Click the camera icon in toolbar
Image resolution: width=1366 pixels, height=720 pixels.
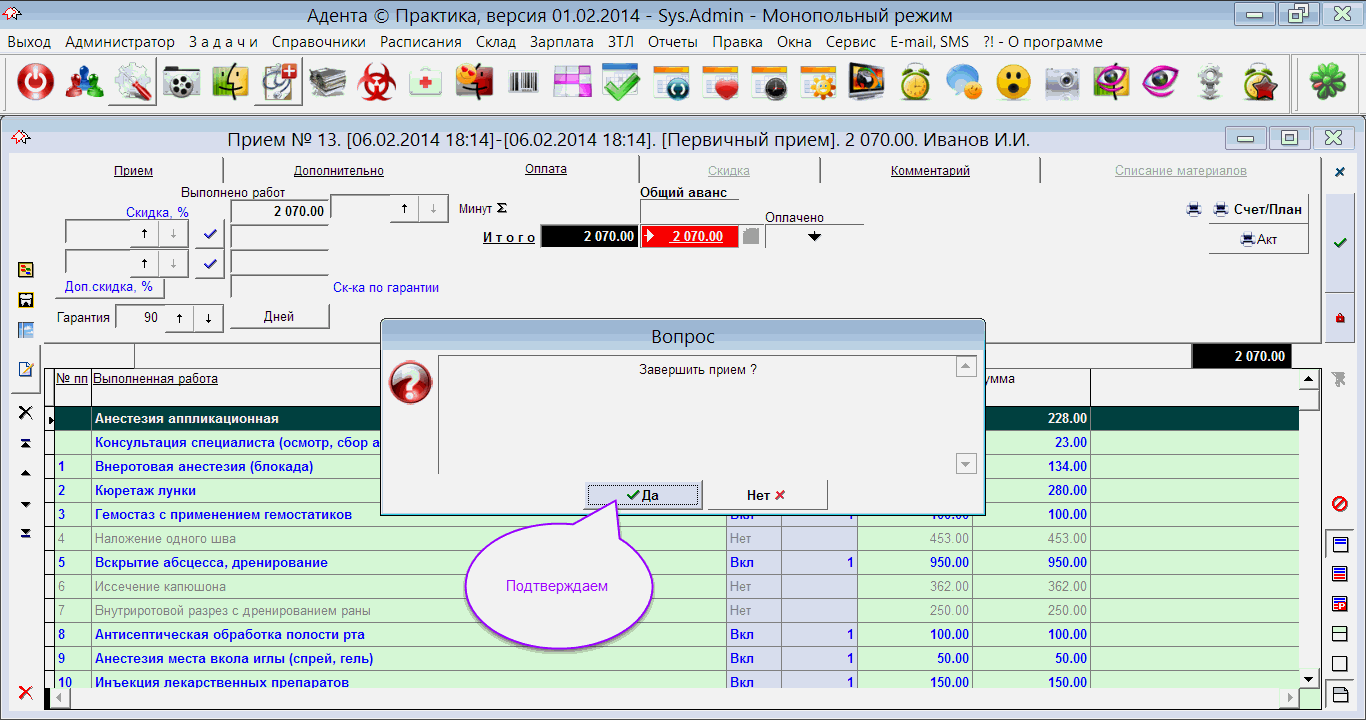[1061, 83]
